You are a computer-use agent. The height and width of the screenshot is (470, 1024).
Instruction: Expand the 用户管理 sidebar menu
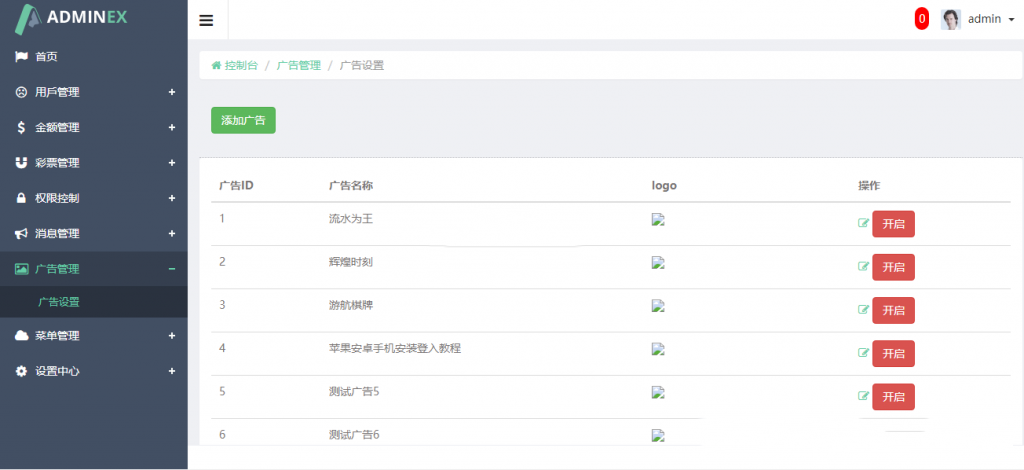pos(93,92)
